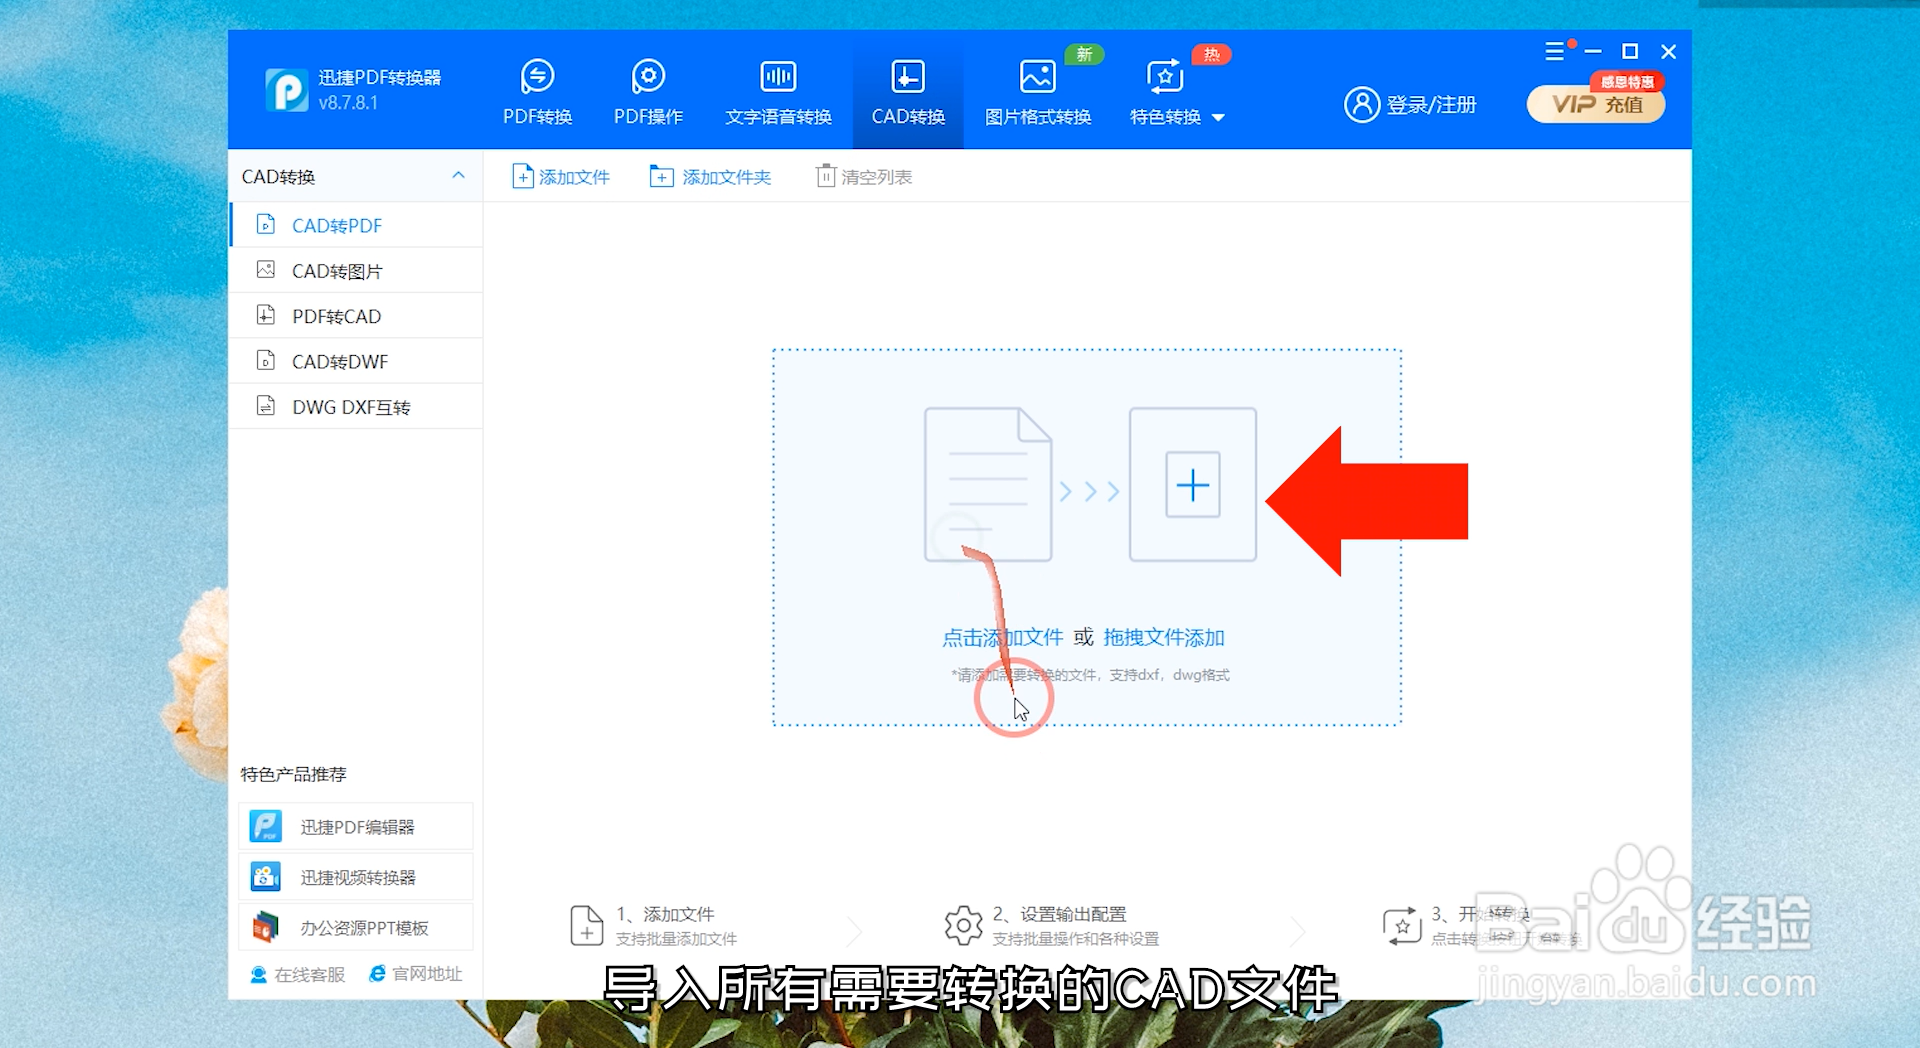Click the CAD转图片 picture icon
Image resolution: width=1920 pixels, height=1048 pixels.
pyautogui.click(x=265, y=270)
